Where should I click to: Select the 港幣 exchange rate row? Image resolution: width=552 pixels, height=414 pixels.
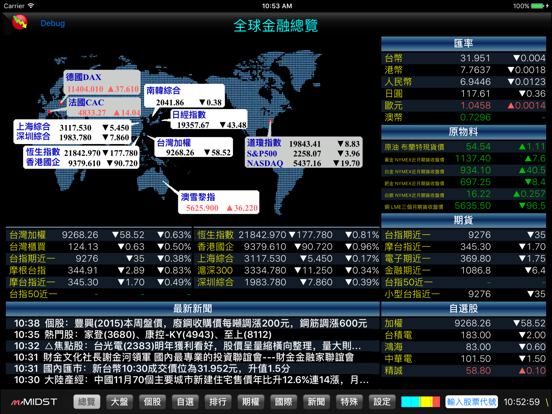click(463, 70)
